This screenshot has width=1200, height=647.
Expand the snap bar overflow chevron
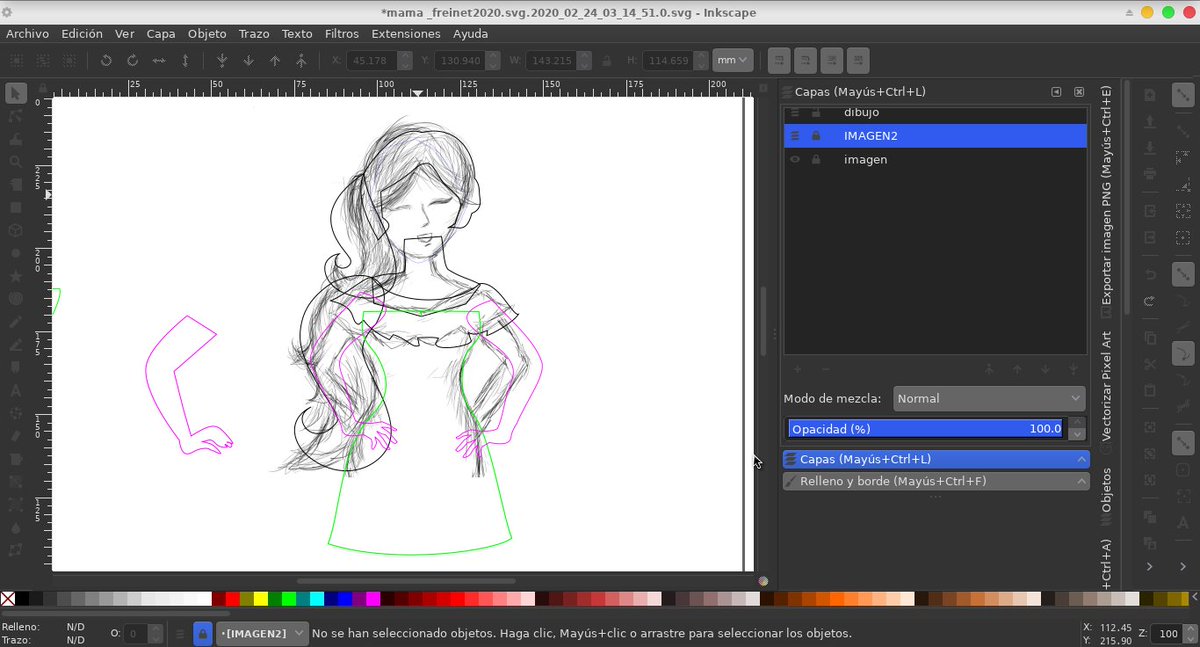(x=1184, y=567)
